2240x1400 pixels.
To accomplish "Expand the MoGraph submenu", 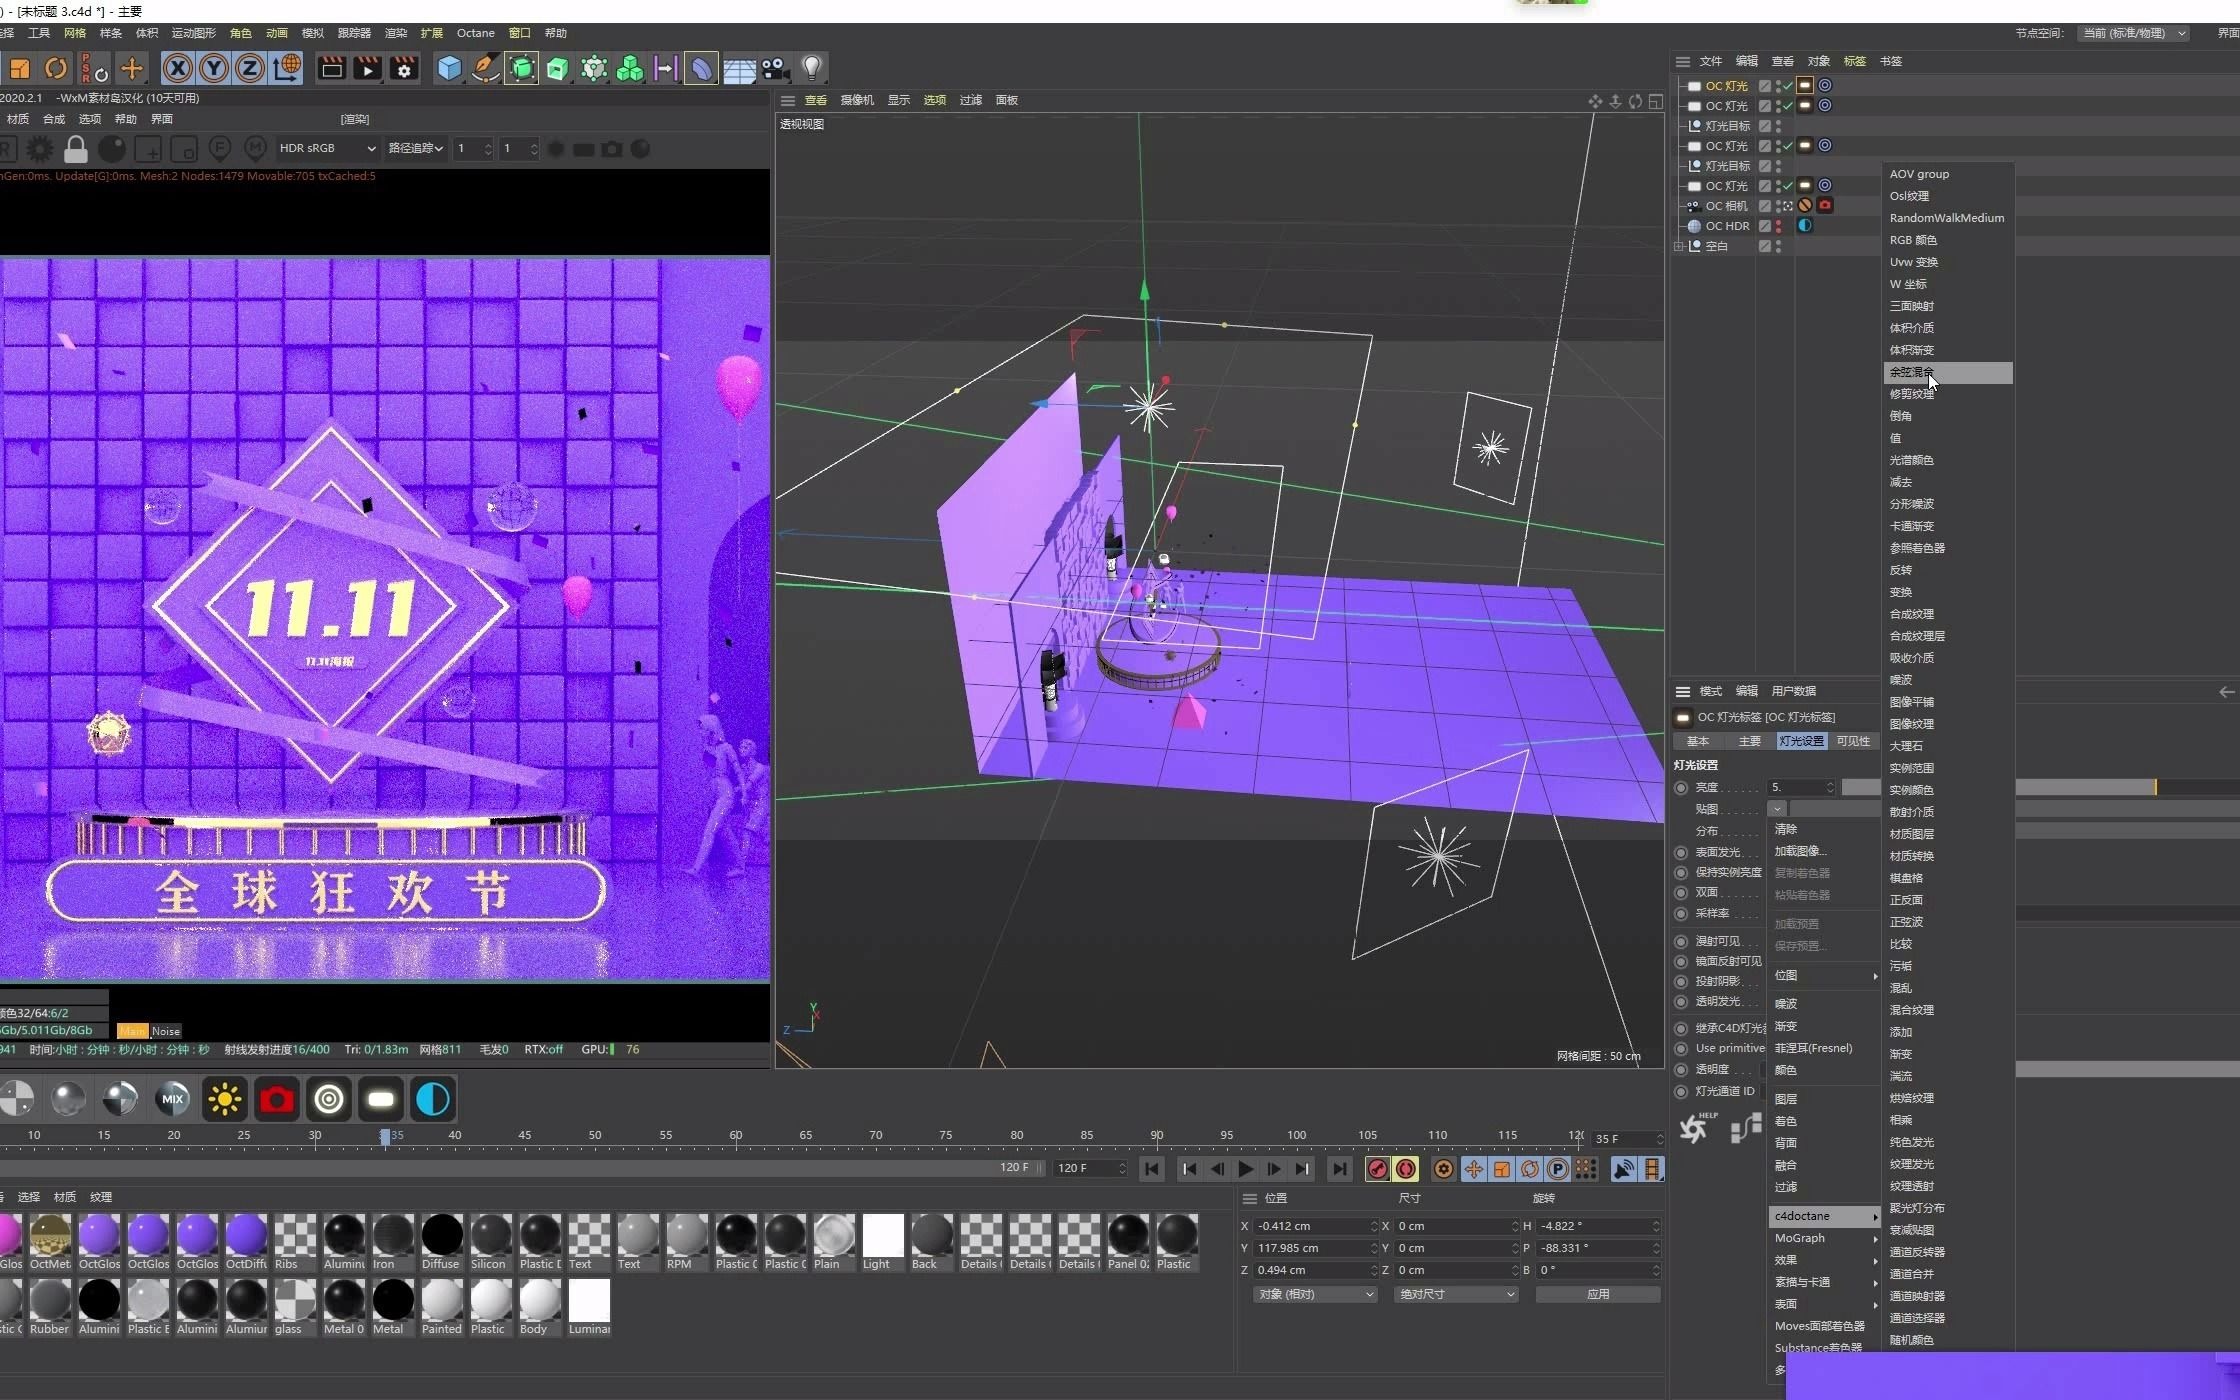I will pos(1824,1238).
